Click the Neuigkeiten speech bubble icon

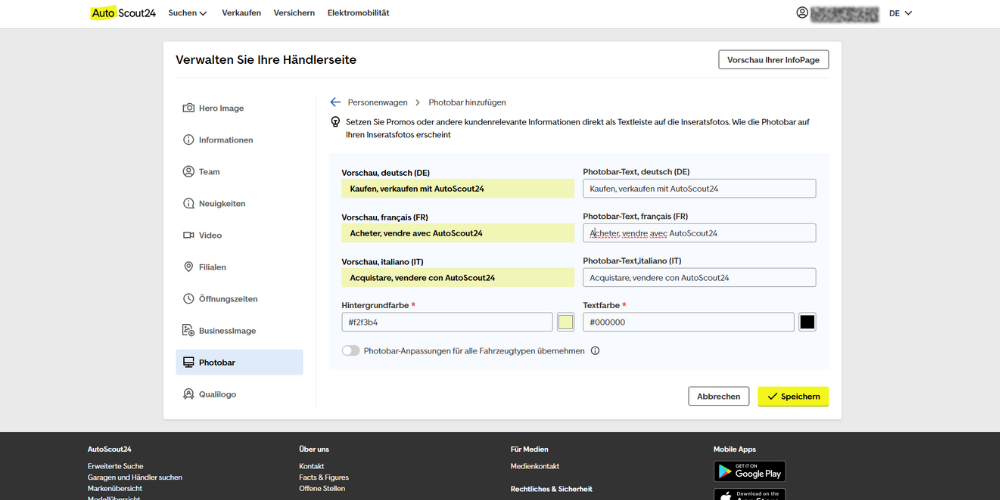tap(188, 203)
